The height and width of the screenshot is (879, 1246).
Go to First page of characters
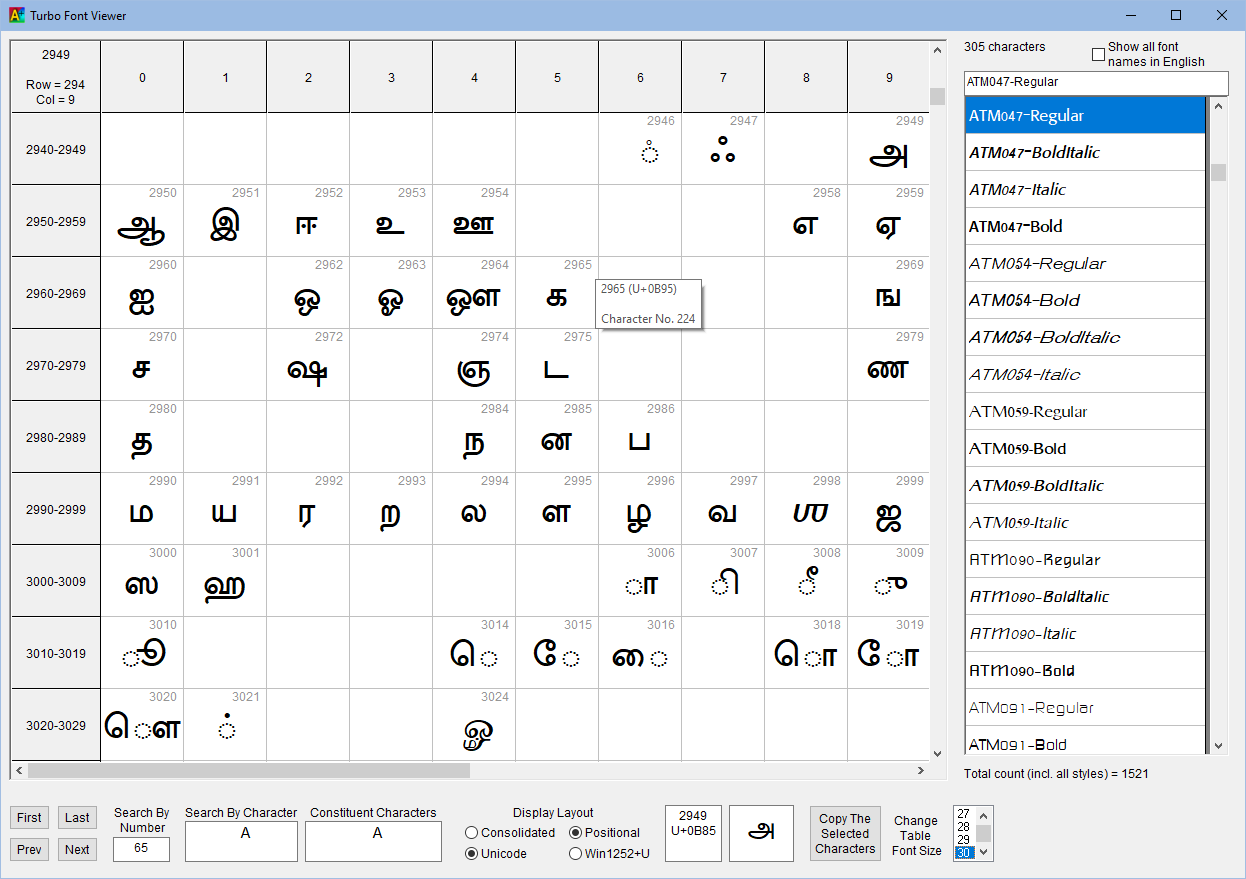pos(30,817)
